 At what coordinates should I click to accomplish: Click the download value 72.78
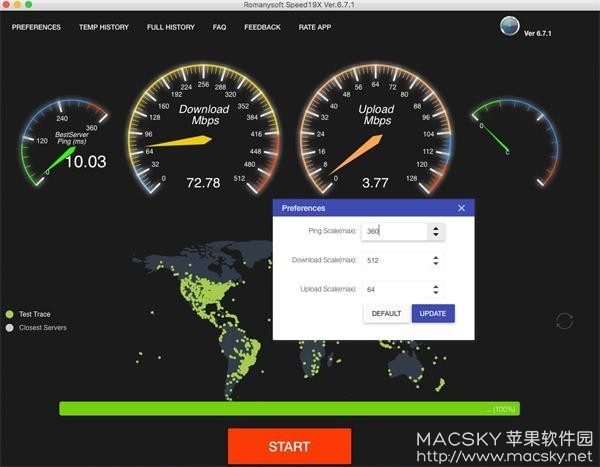point(203,183)
